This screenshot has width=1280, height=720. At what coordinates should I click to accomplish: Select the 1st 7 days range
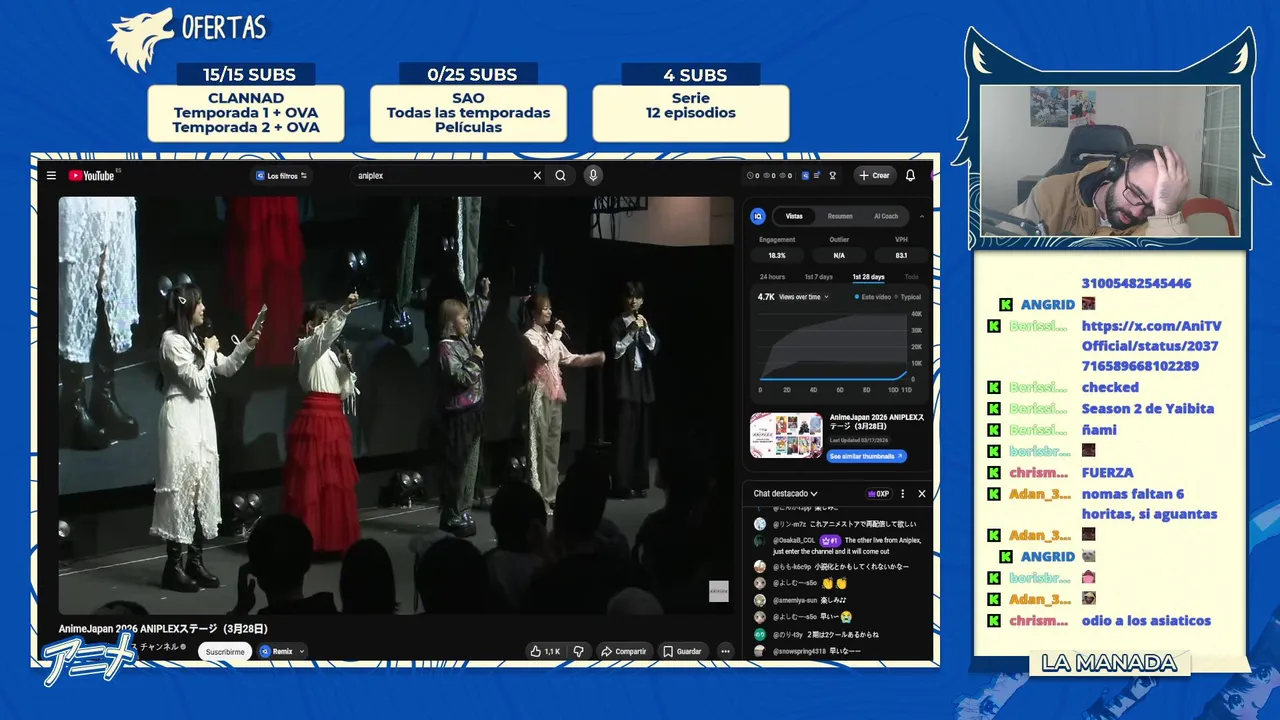[818, 277]
